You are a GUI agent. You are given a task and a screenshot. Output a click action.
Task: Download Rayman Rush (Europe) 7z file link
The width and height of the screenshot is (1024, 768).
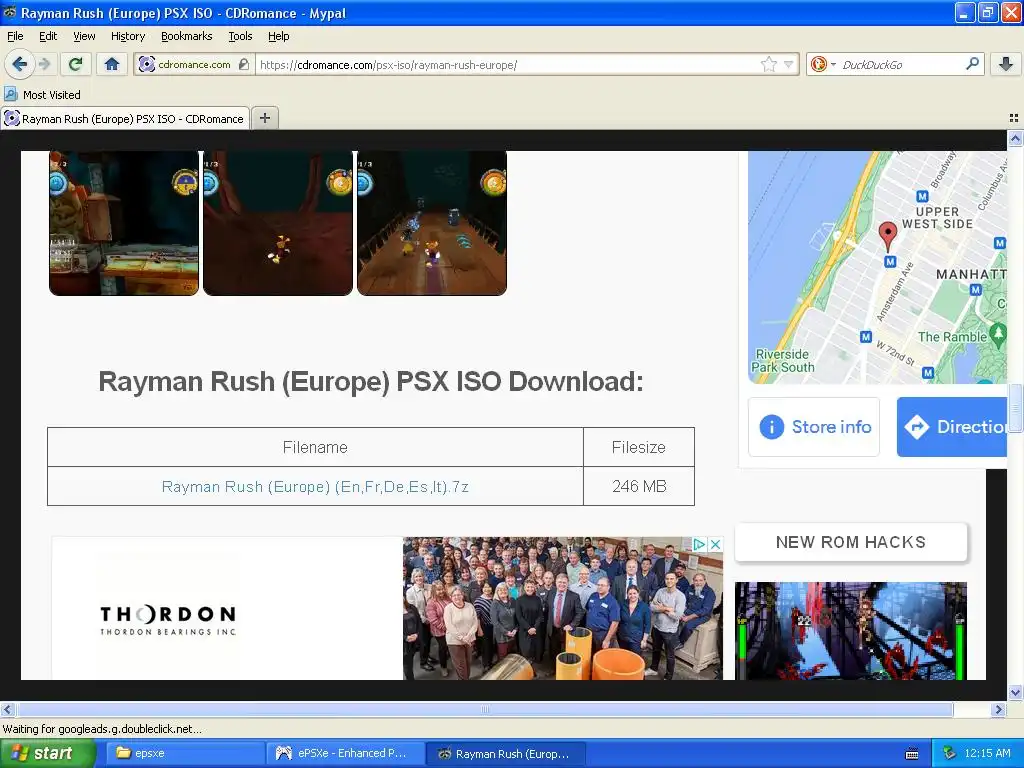315,487
